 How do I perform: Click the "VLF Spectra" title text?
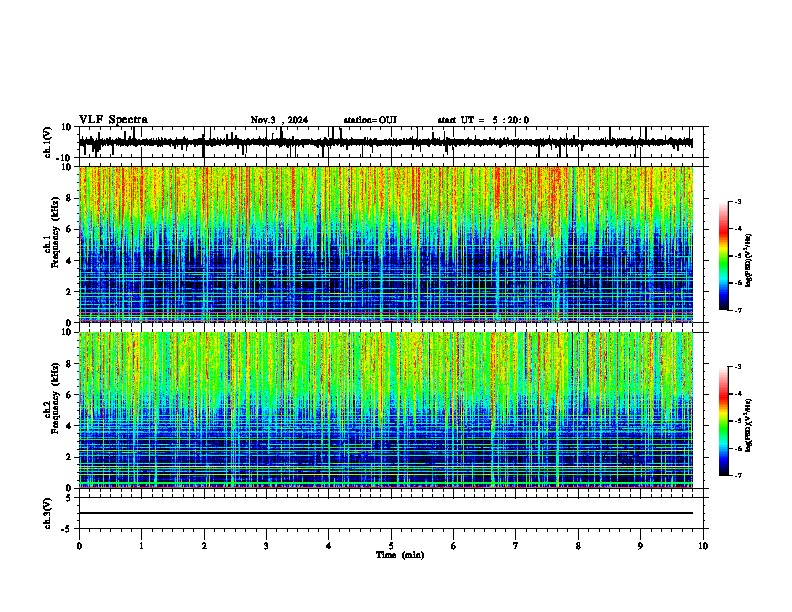click(x=113, y=120)
